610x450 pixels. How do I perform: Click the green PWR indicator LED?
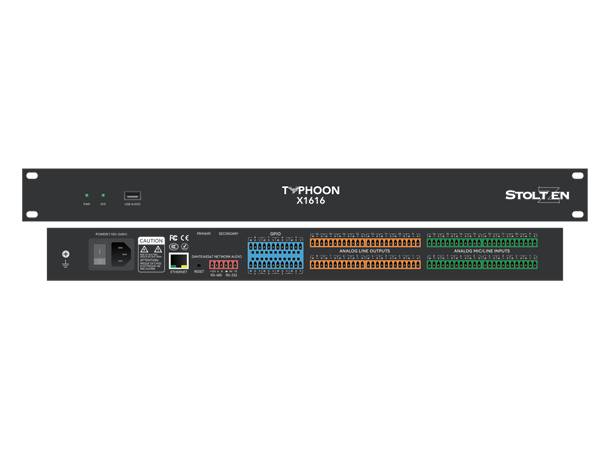pos(87,195)
